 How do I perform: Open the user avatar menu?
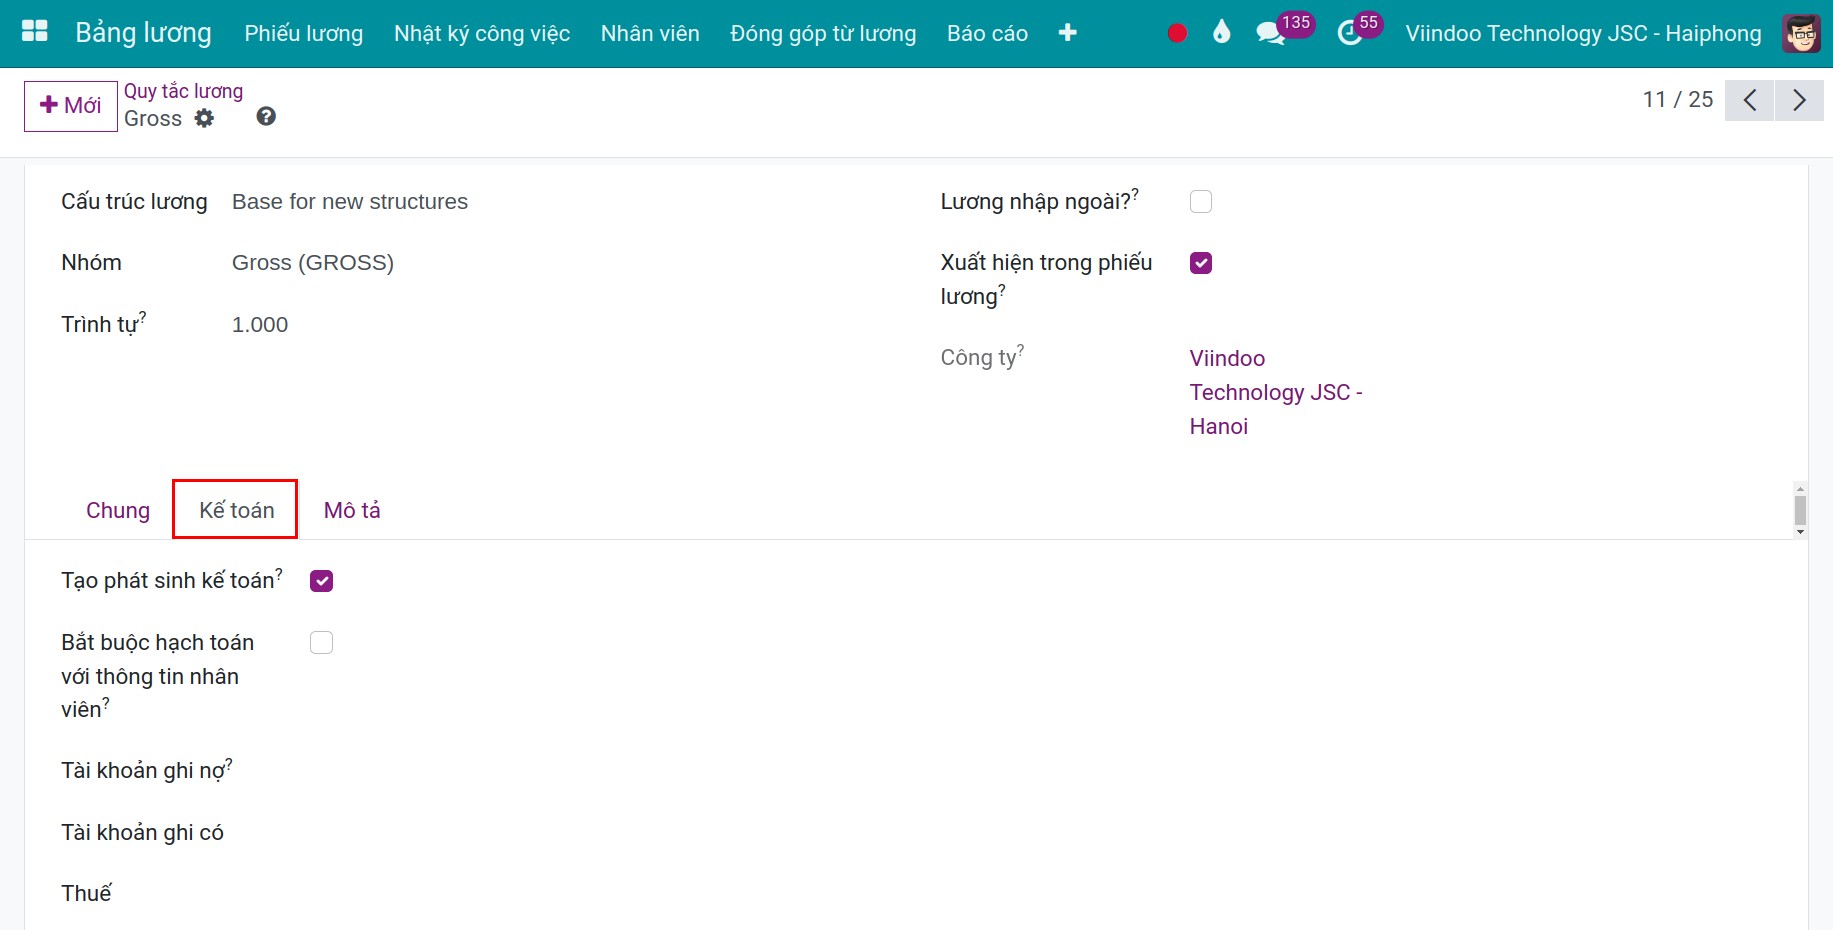click(x=1801, y=33)
